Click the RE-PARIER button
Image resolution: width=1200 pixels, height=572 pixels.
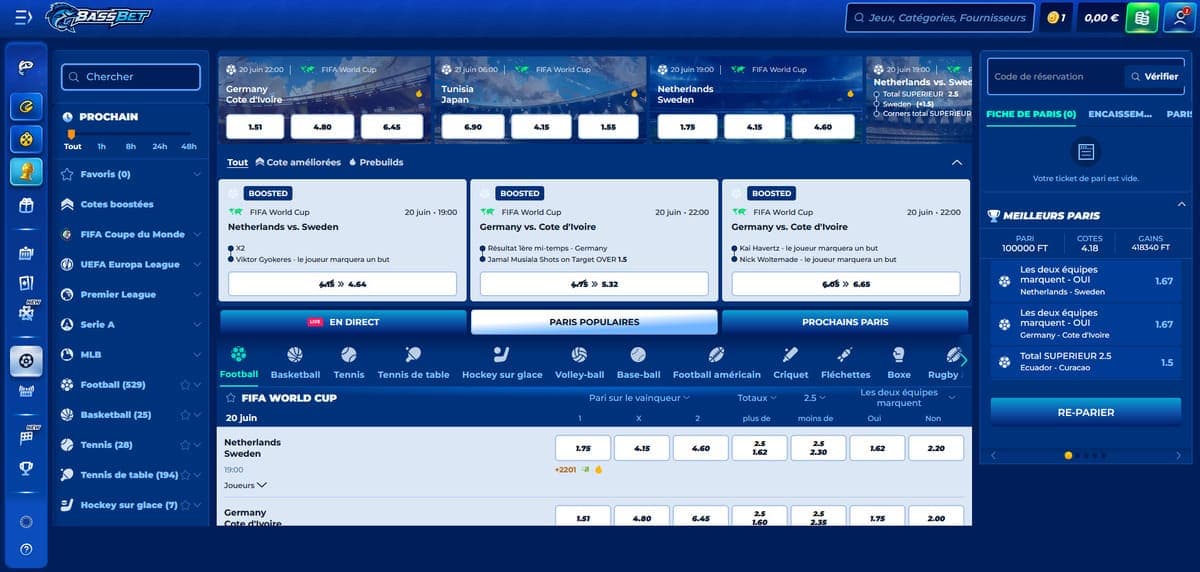[1086, 412]
